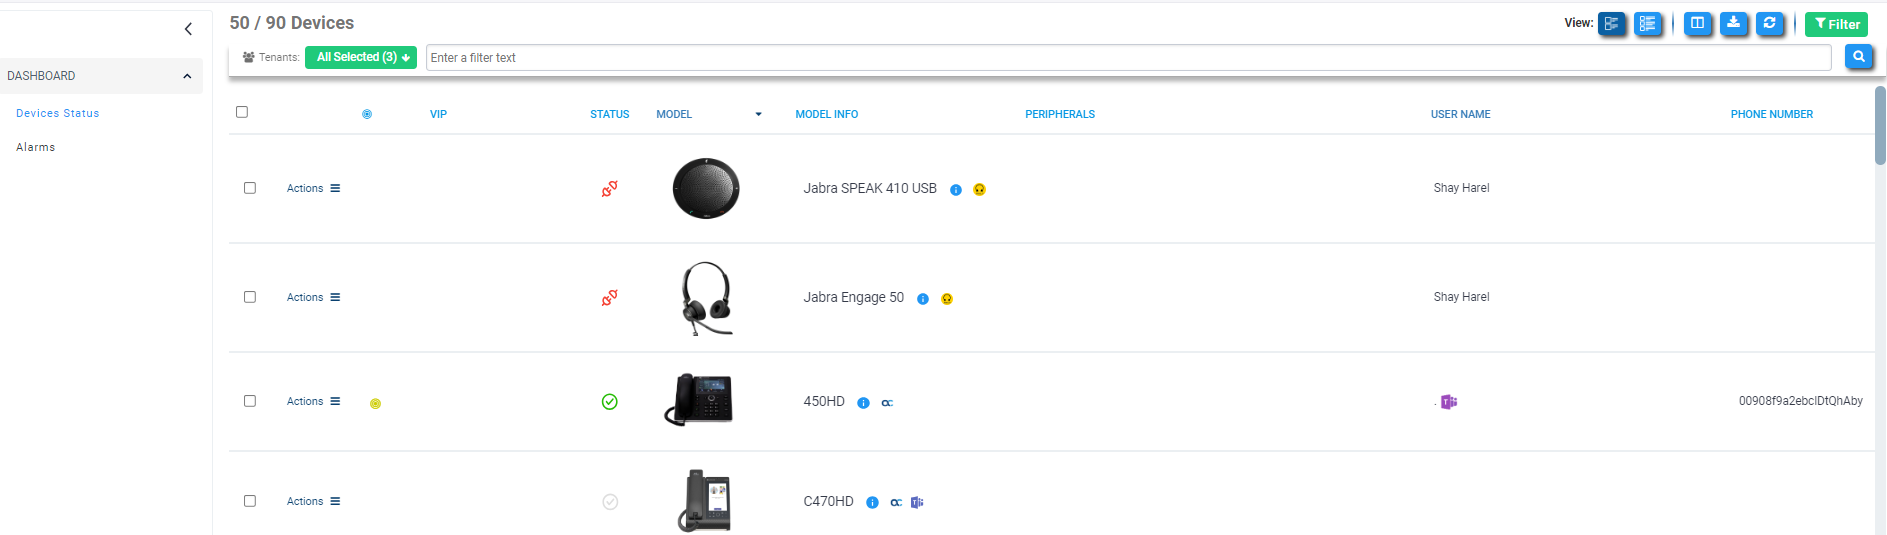1887x535 pixels.
Task: Click the AudioCodes logo icon beside 450HD
Action: pyautogui.click(x=887, y=403)
